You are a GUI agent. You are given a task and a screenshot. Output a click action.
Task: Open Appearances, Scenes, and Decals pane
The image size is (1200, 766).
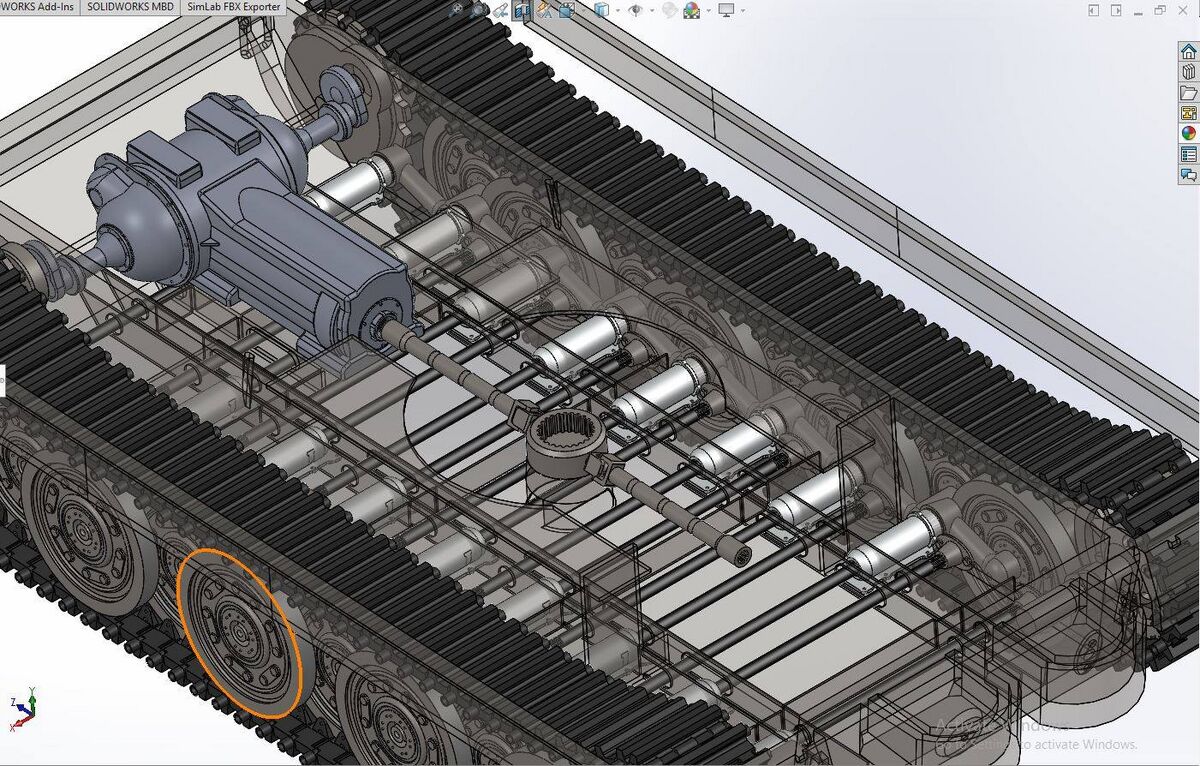[x=1188, y=133]
